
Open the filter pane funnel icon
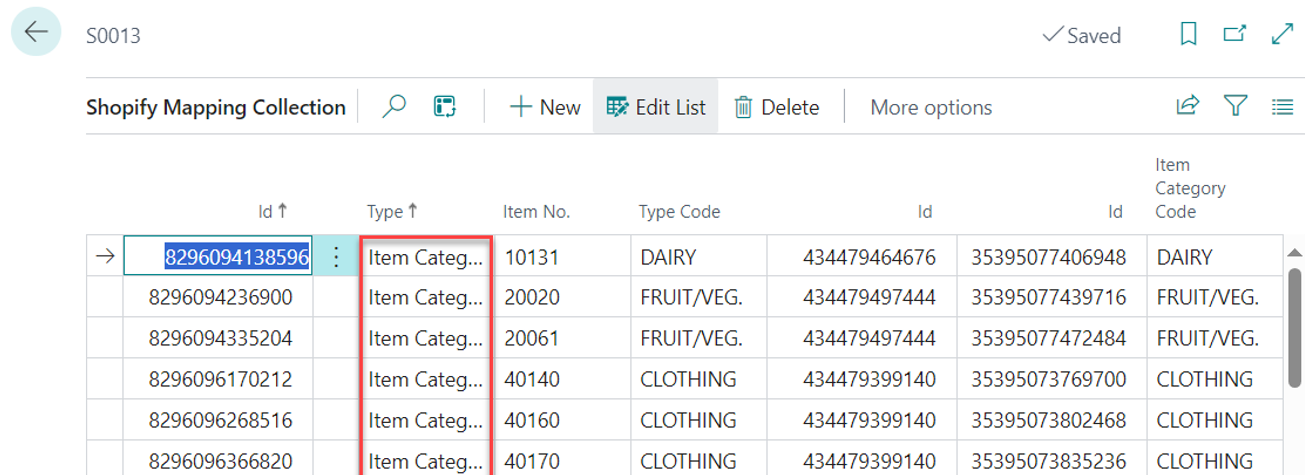click(x=1236, y=106)
